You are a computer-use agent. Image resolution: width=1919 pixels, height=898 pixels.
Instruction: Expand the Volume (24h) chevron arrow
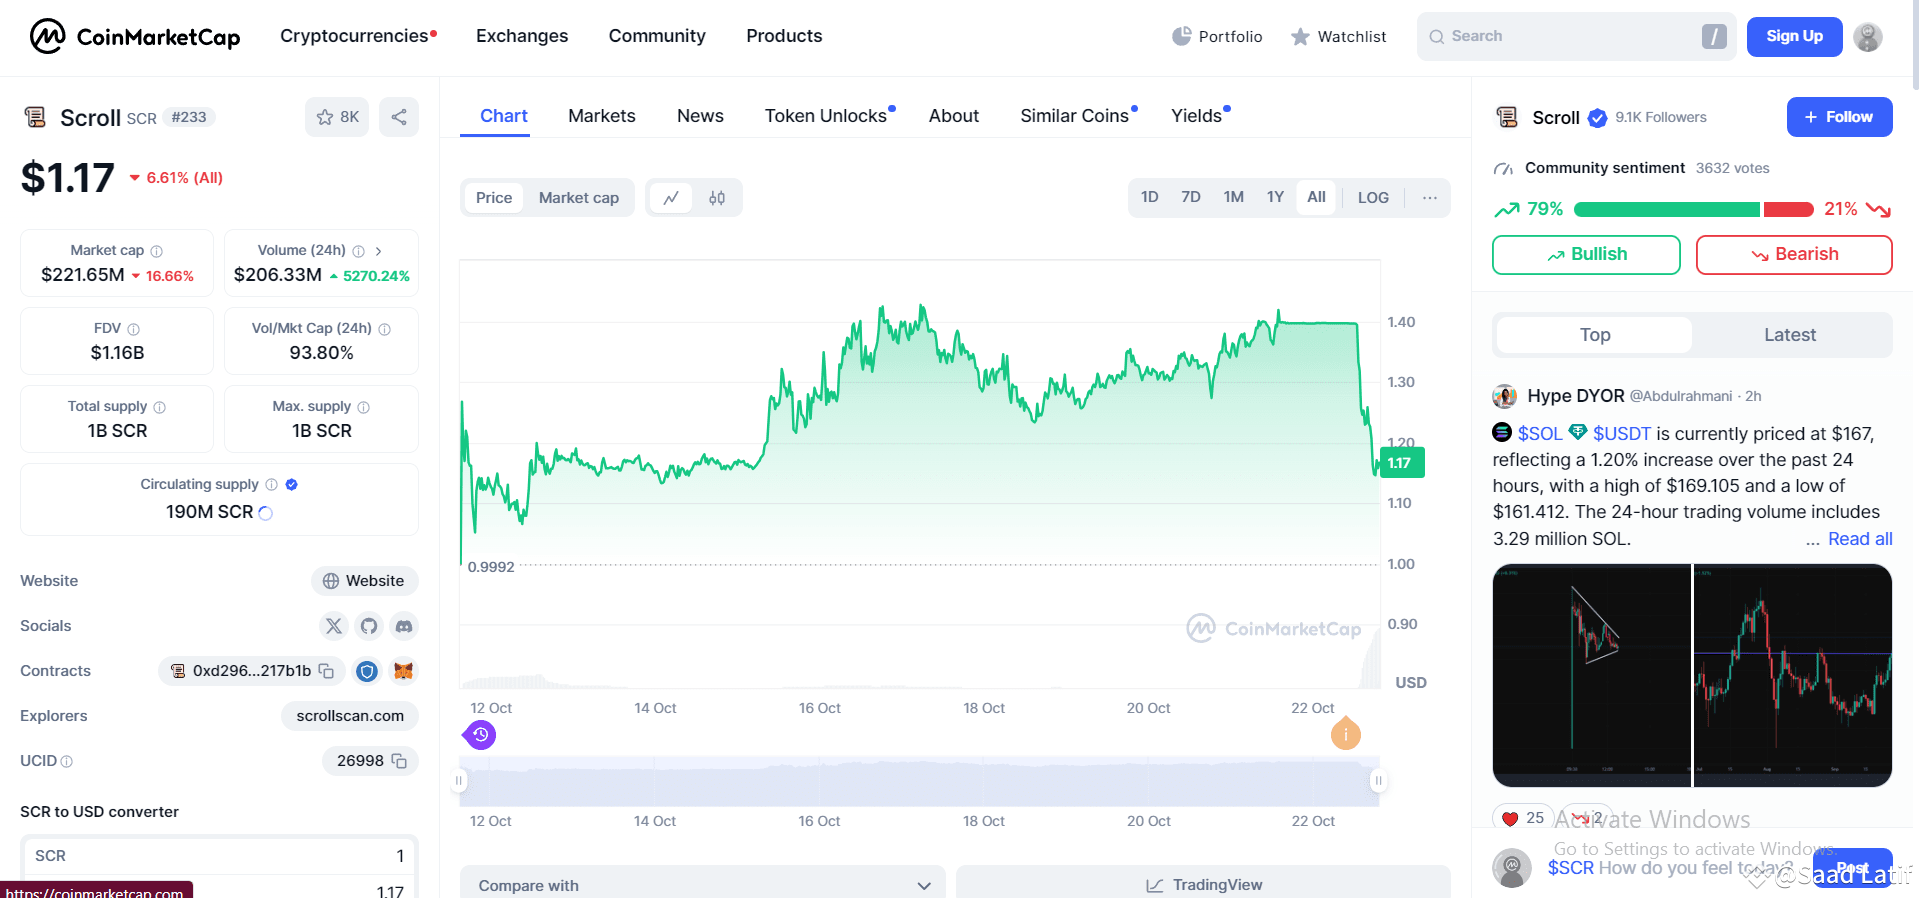[378, 251]
